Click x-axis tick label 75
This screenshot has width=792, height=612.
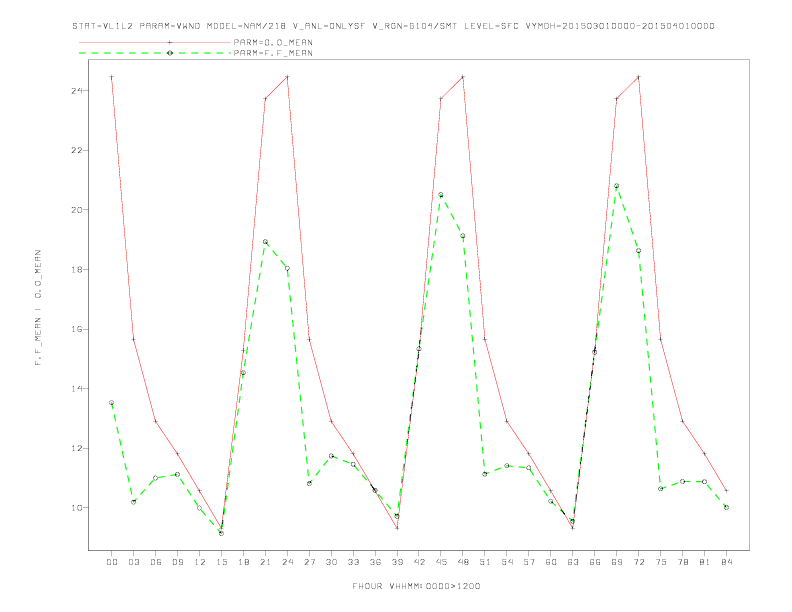[661, 562]
